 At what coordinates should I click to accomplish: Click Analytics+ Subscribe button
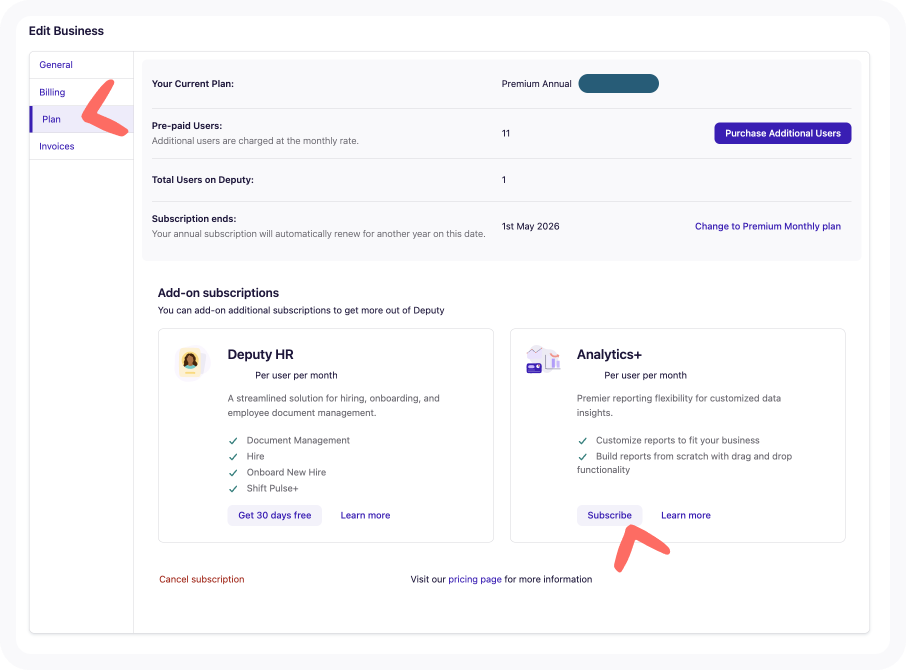point(609,515)
